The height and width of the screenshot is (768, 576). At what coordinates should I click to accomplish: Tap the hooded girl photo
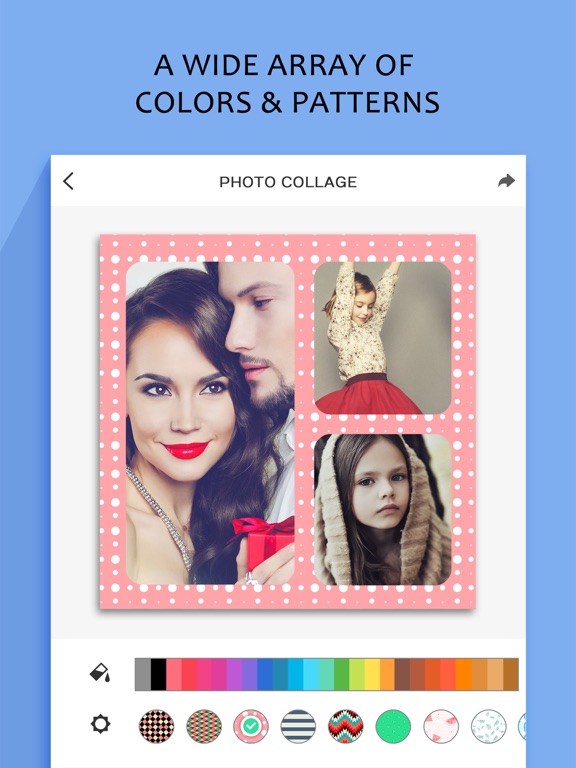(x=383, y=509)
